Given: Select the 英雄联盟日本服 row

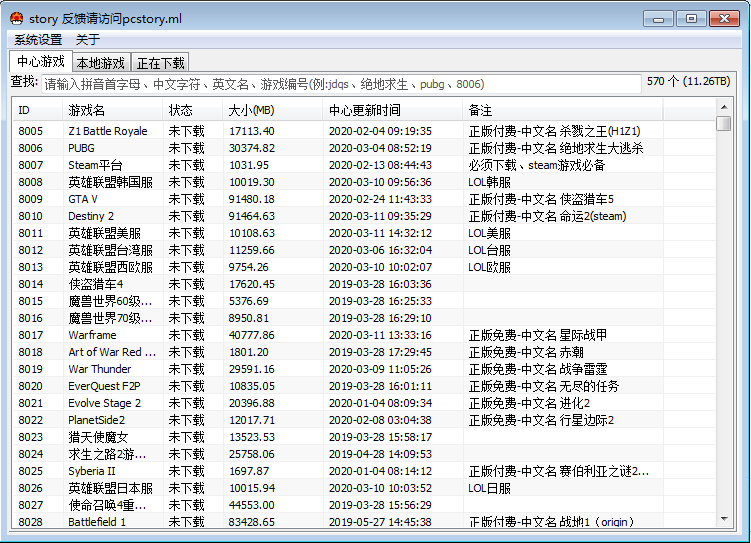Looking at the screenshot, I should tap(364, 488).
